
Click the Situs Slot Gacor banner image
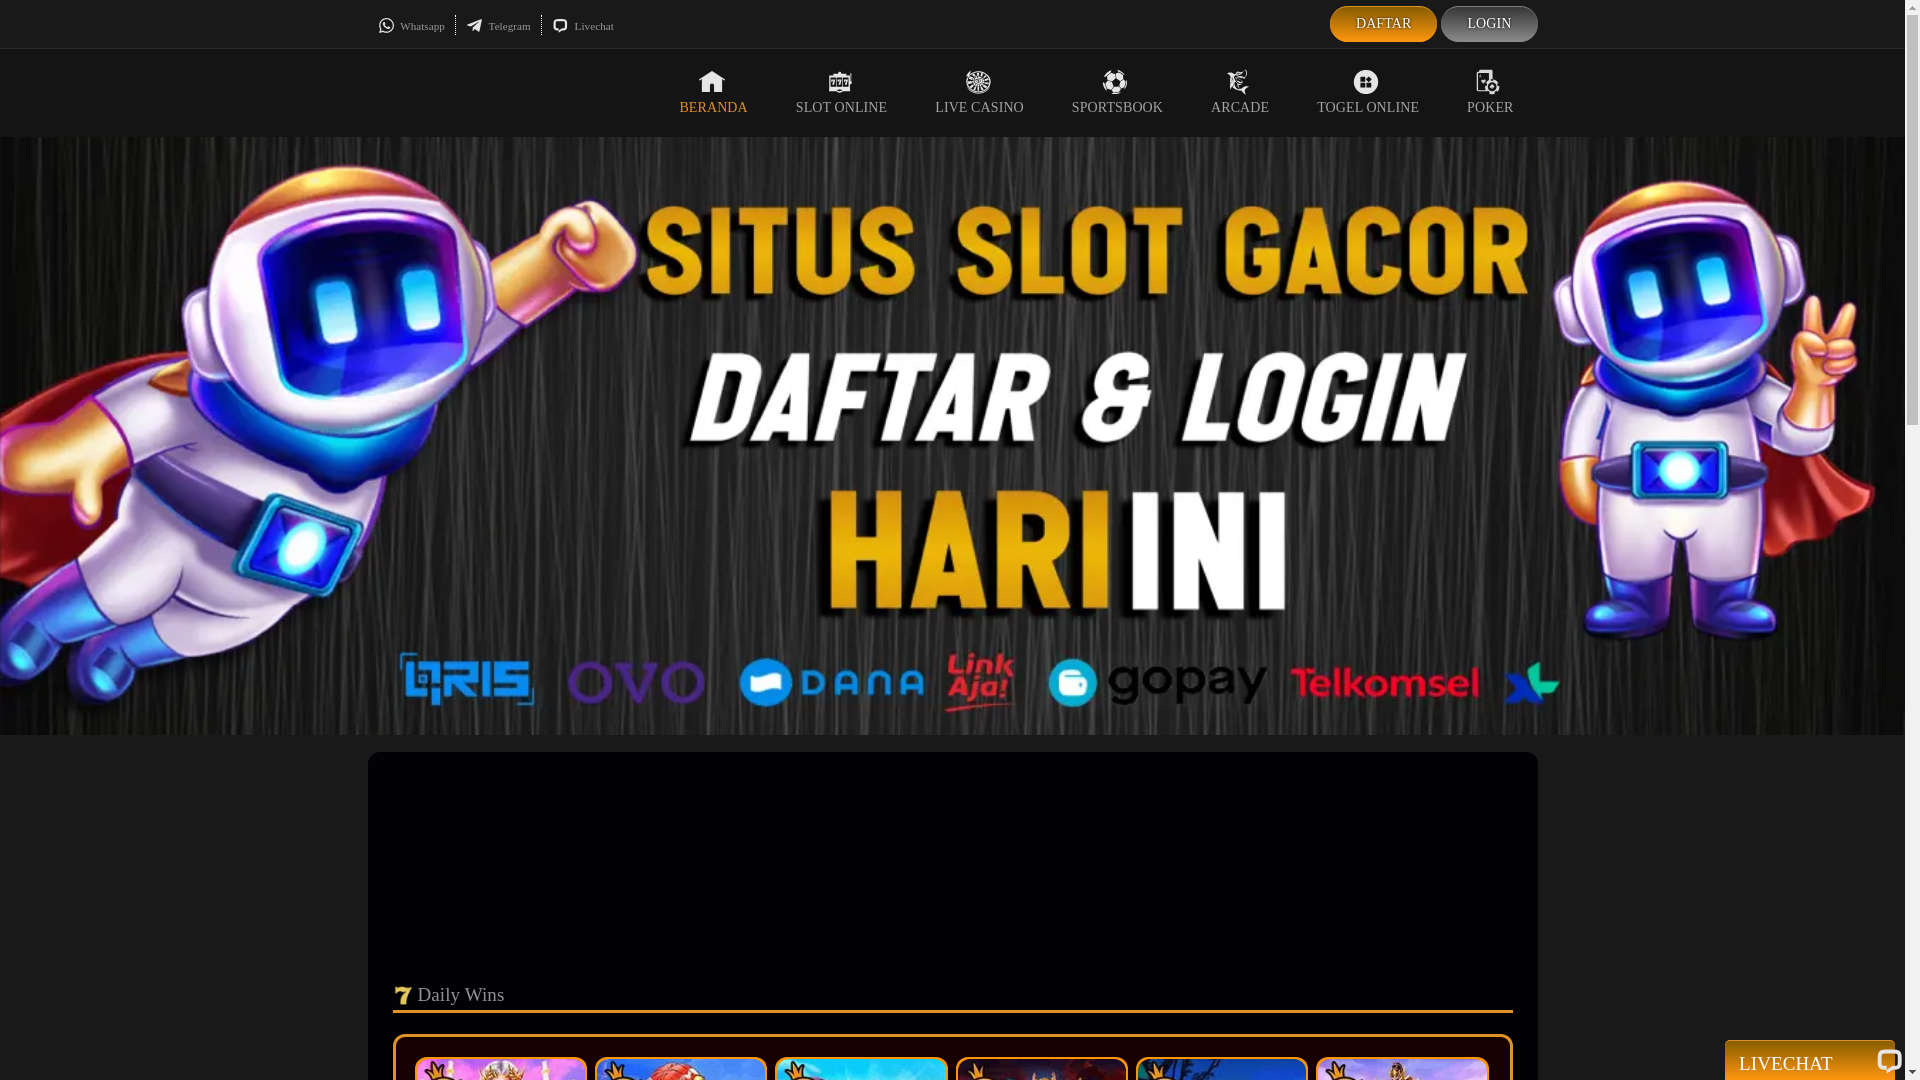coord(950,436)
